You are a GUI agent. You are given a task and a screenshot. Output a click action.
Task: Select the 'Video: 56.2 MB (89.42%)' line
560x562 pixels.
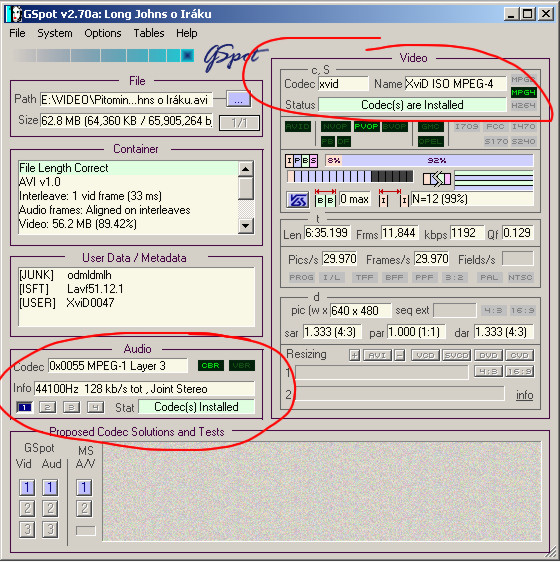128,224
